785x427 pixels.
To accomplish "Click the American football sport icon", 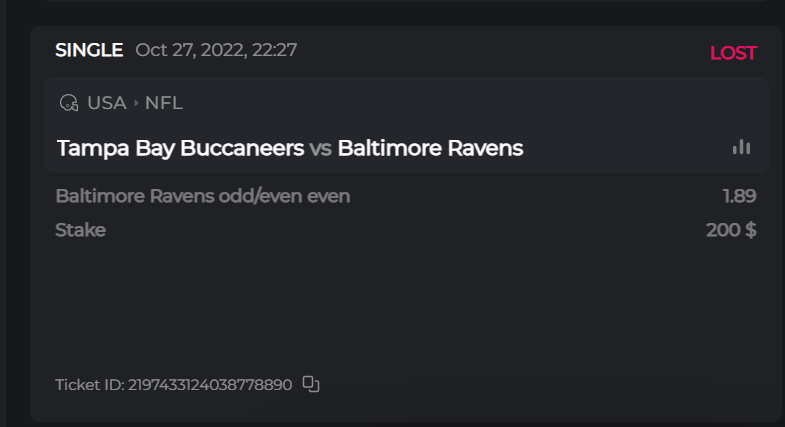I will 68,103.
